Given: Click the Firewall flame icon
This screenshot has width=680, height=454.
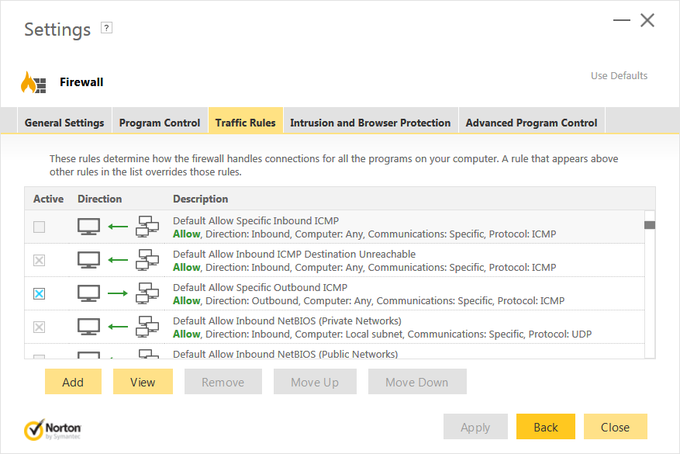Looking at the screenshot, I should click(34, 82).
